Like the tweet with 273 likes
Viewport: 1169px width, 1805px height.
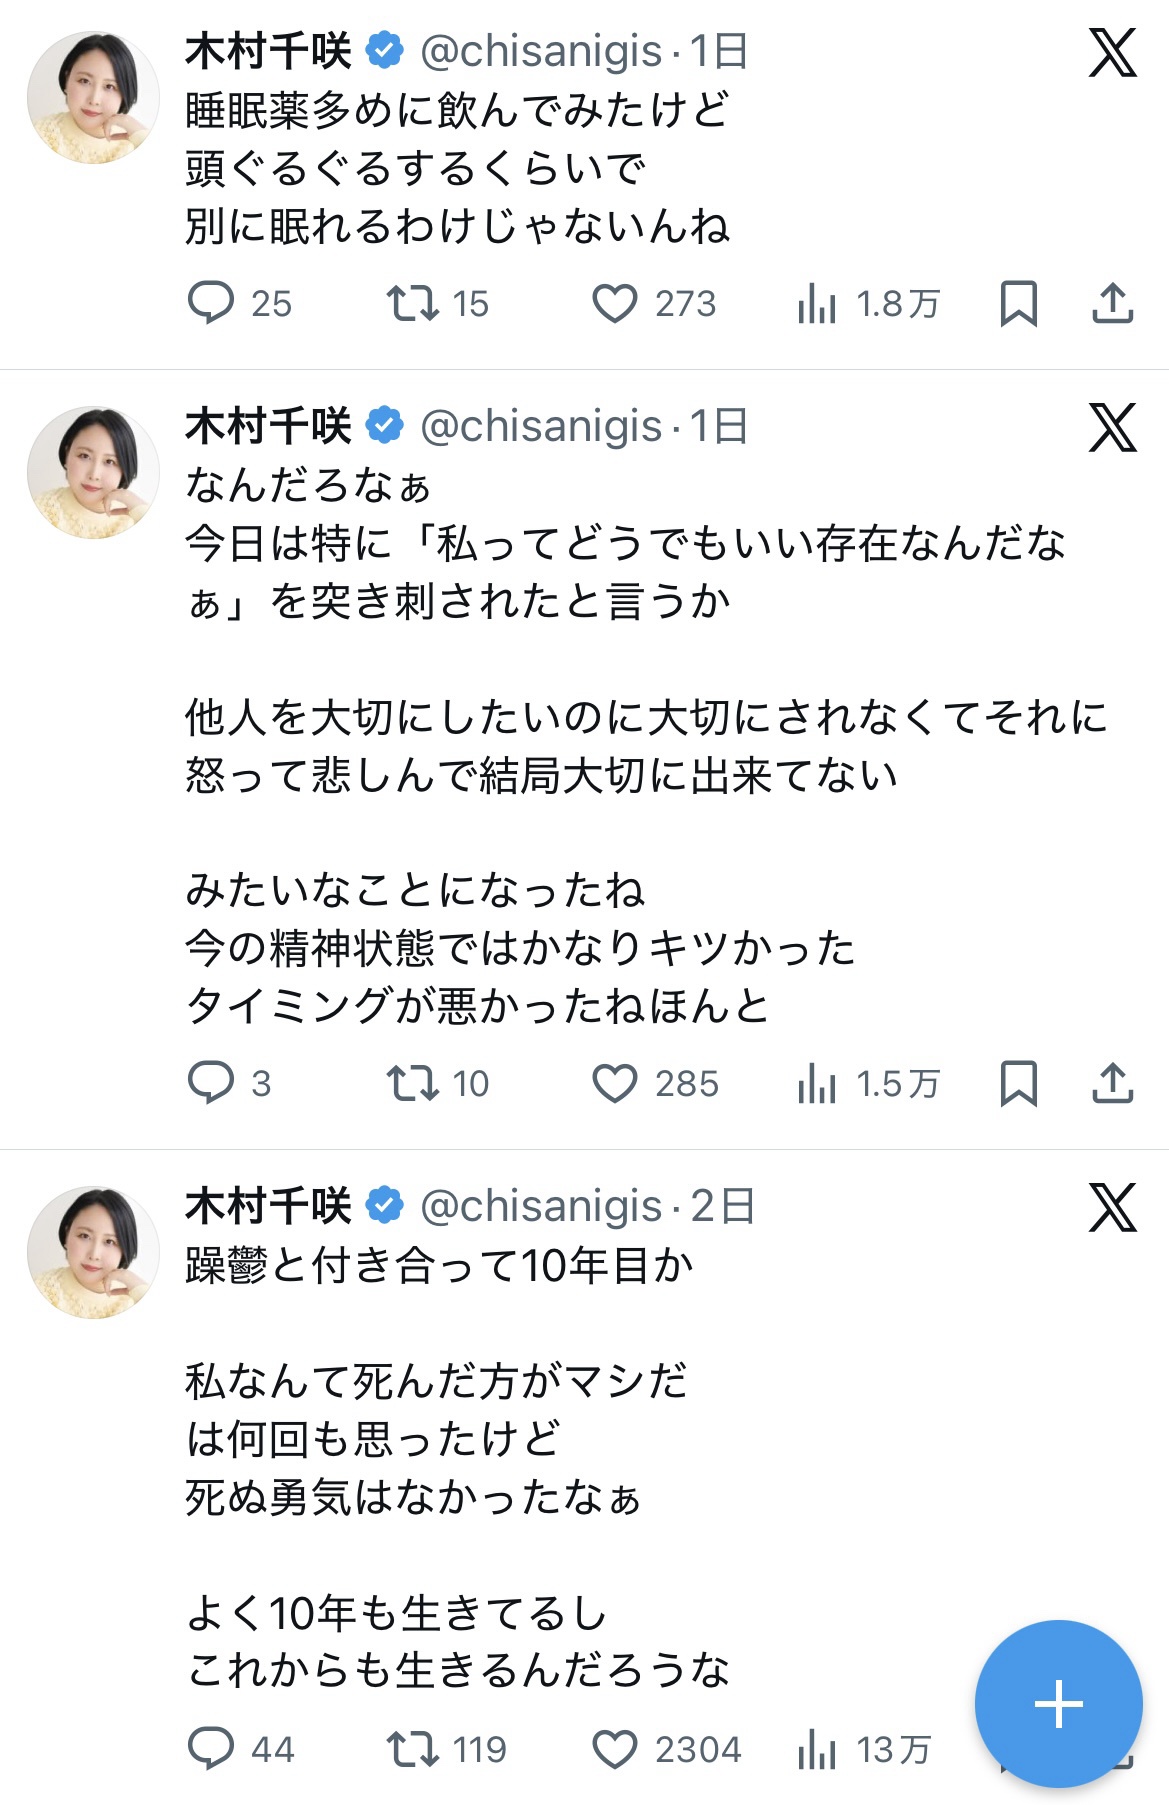point(614,303)
